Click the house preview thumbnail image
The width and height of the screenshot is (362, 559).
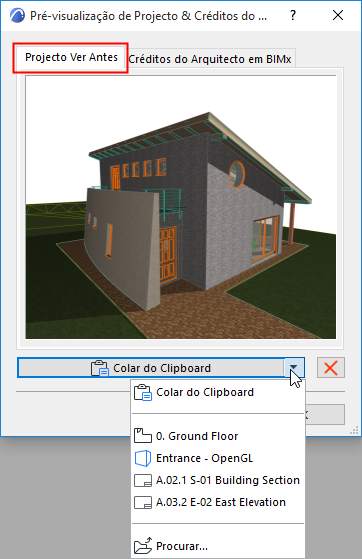click(180, 207)
